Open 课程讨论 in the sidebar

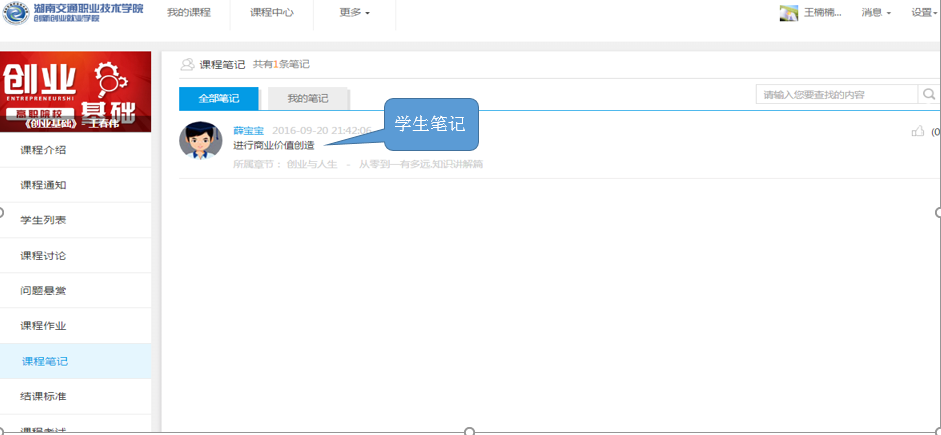pyautogui.click(x=43, y=255)
